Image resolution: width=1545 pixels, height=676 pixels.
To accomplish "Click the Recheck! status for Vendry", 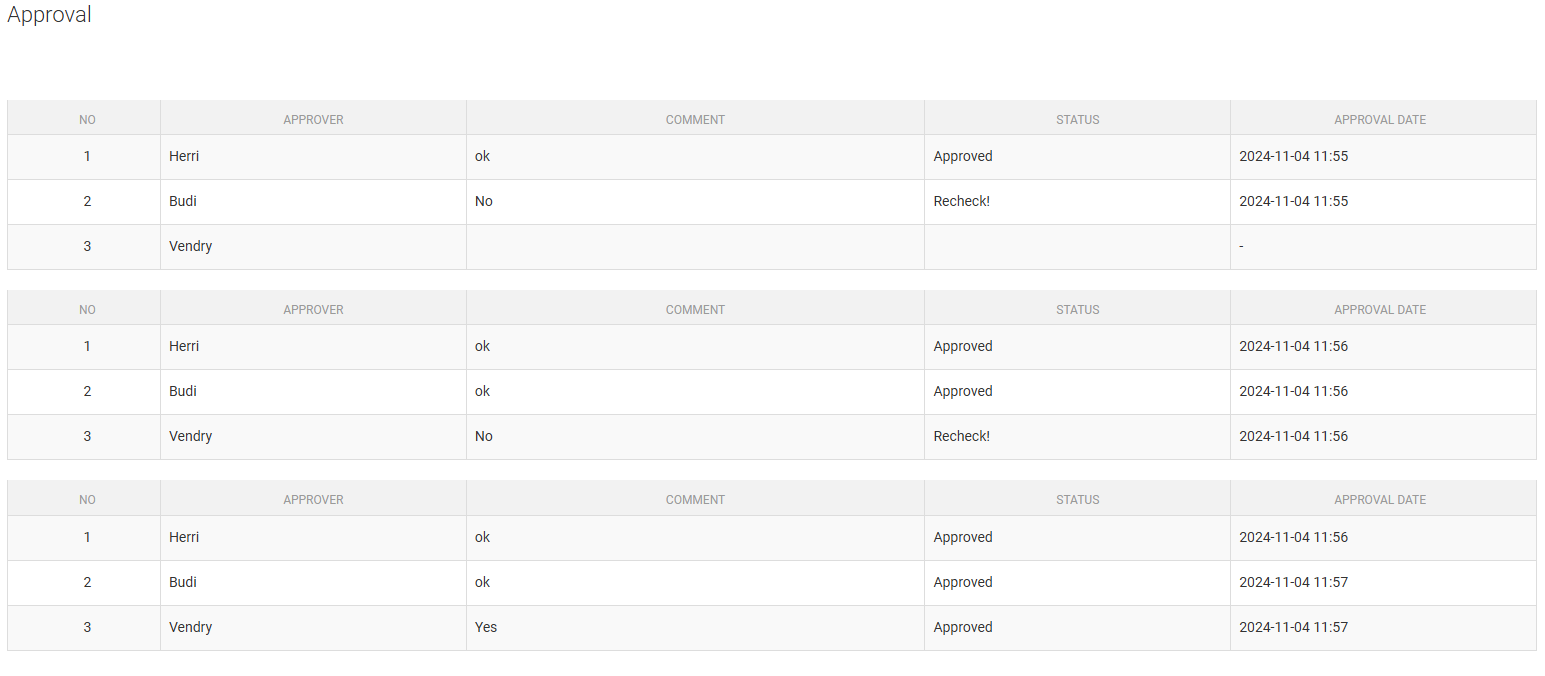I will pyautogui.click(x=962, y=436).
